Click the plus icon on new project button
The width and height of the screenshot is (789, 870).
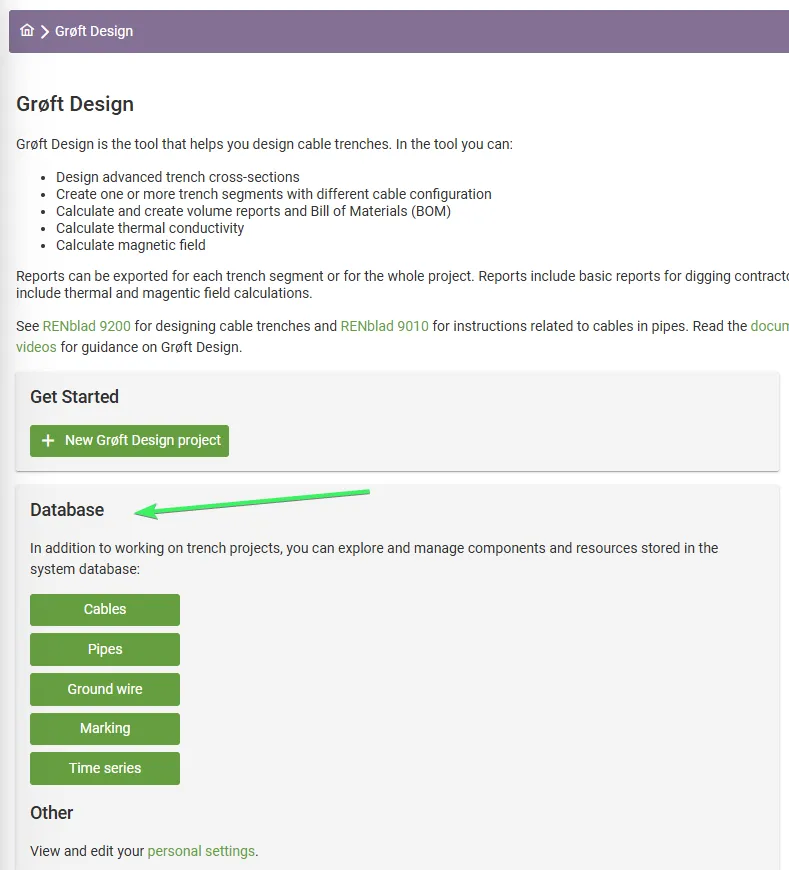[x=48, y=441]
